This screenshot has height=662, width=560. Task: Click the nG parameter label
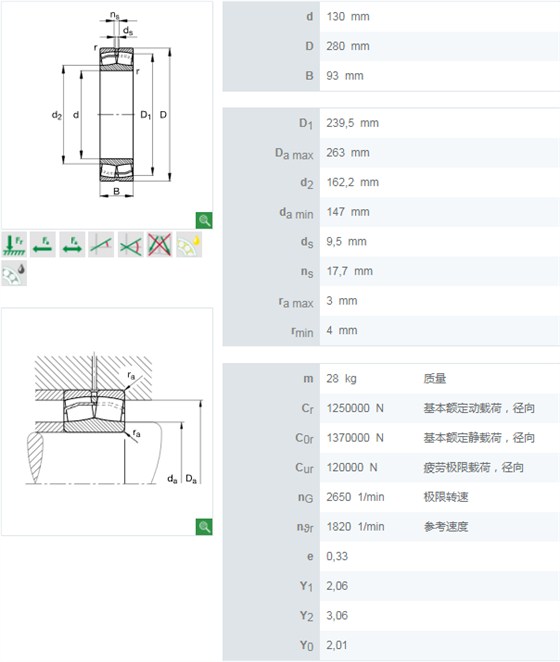(x=305, y=498)
